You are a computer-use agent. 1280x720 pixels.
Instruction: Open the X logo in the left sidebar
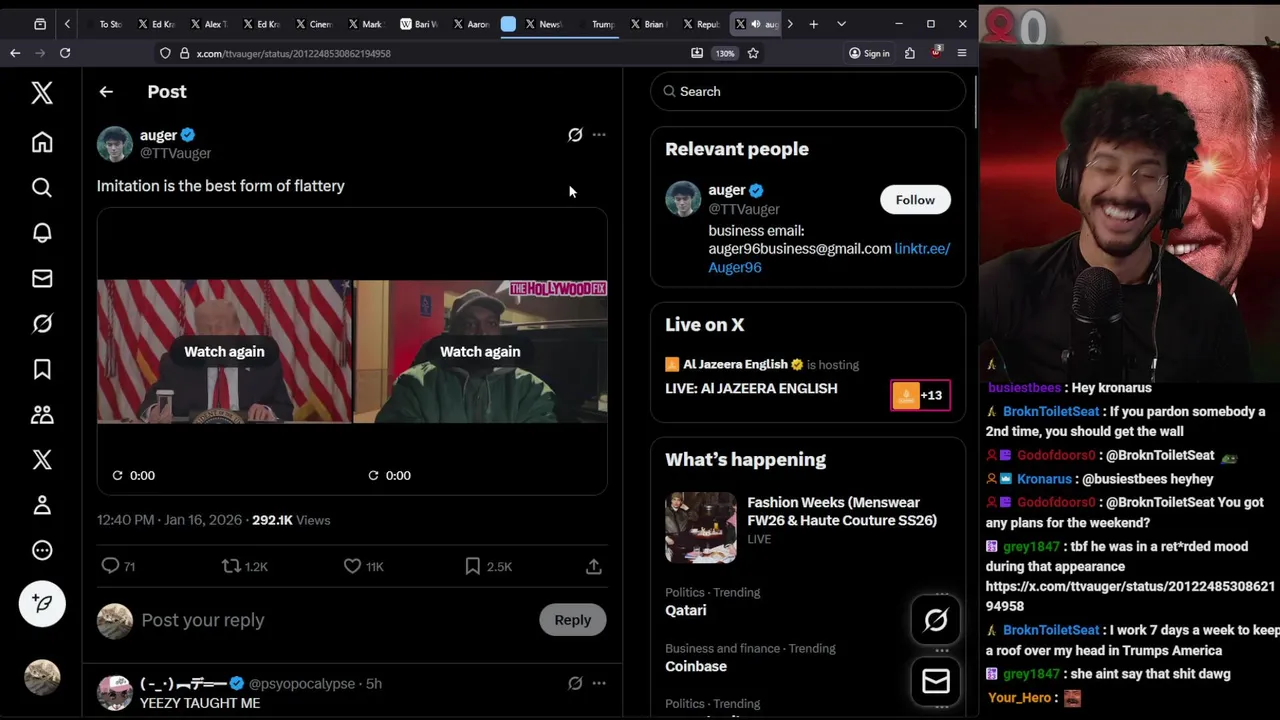point(42,93)
